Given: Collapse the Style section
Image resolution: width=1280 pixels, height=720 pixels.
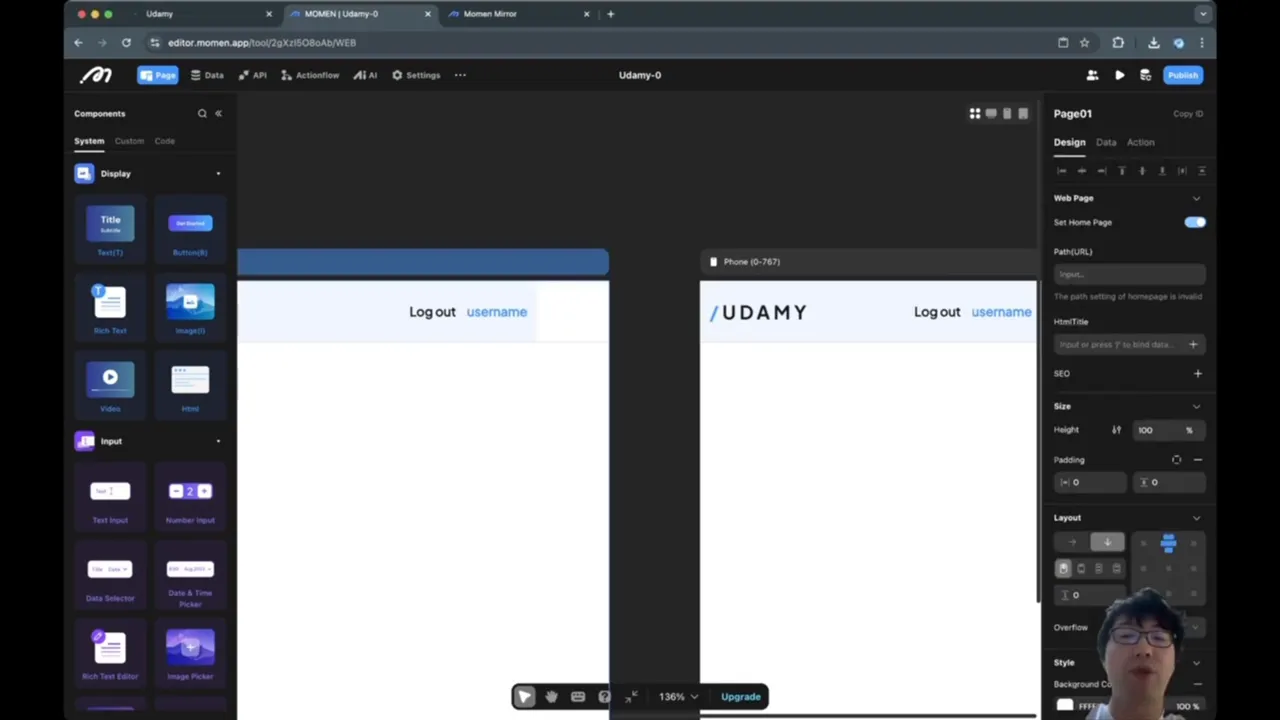Looking at the screenshot, I should tap(1196, 662).
